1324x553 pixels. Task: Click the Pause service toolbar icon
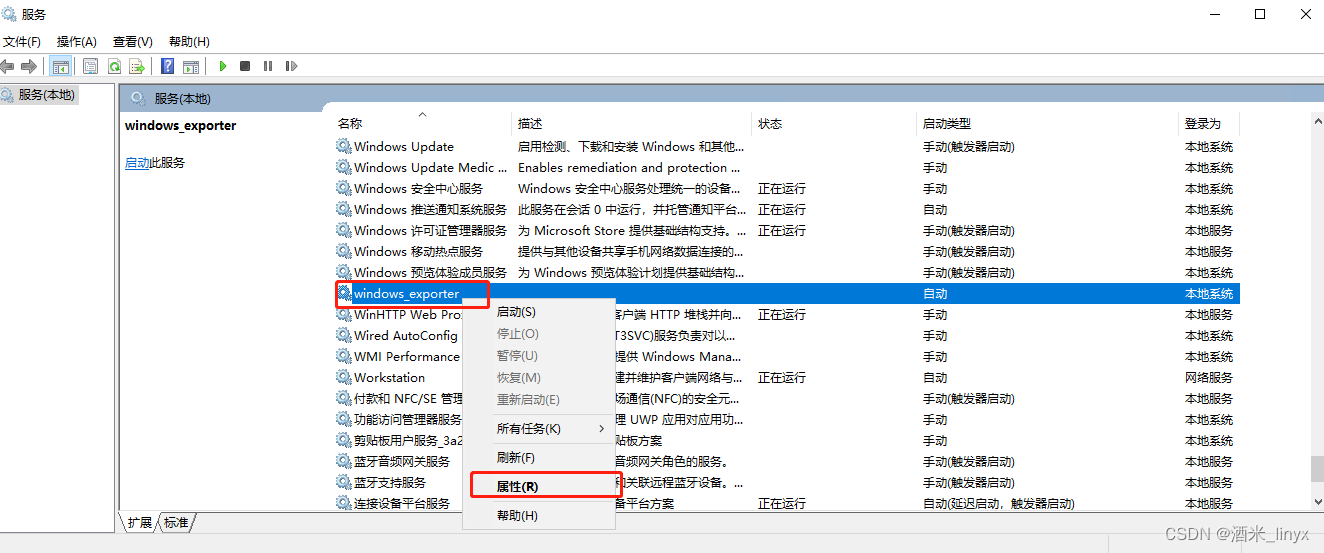coord(268,66)
